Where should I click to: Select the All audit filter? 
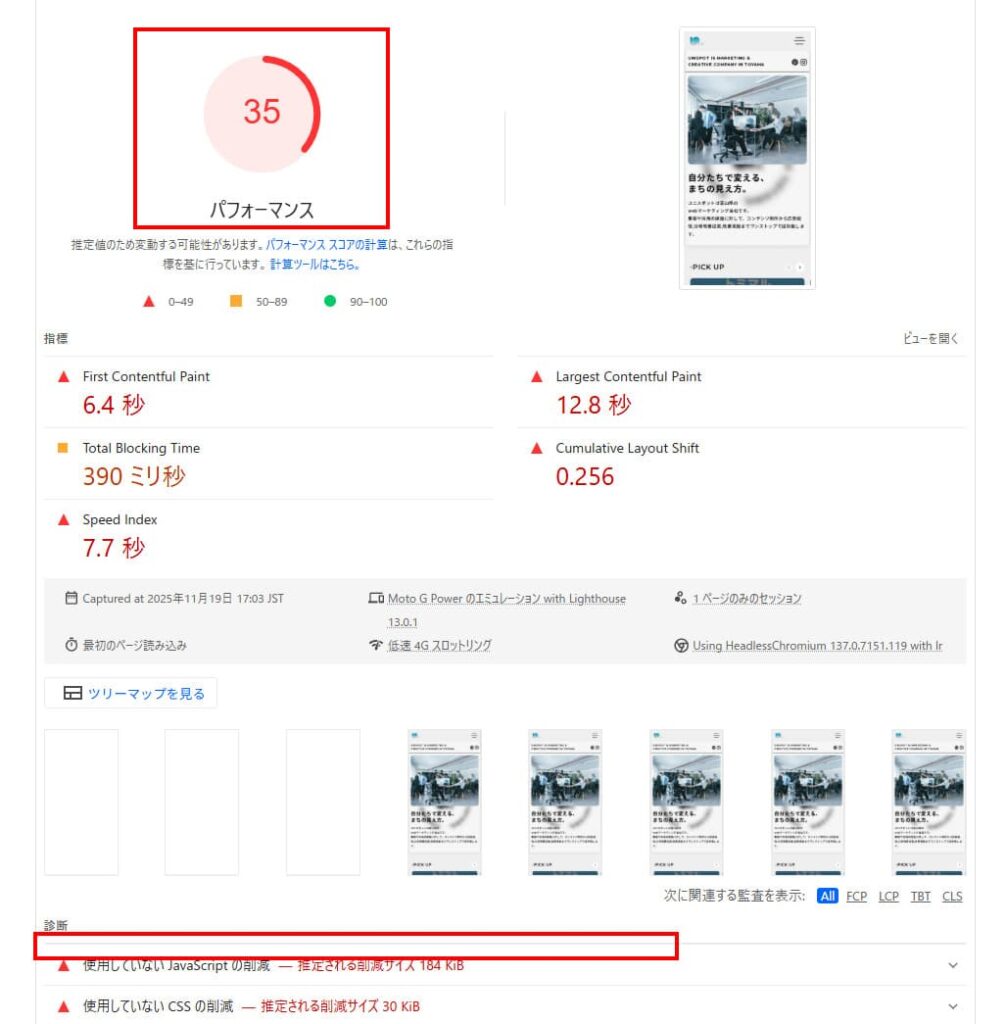[827, 896]
